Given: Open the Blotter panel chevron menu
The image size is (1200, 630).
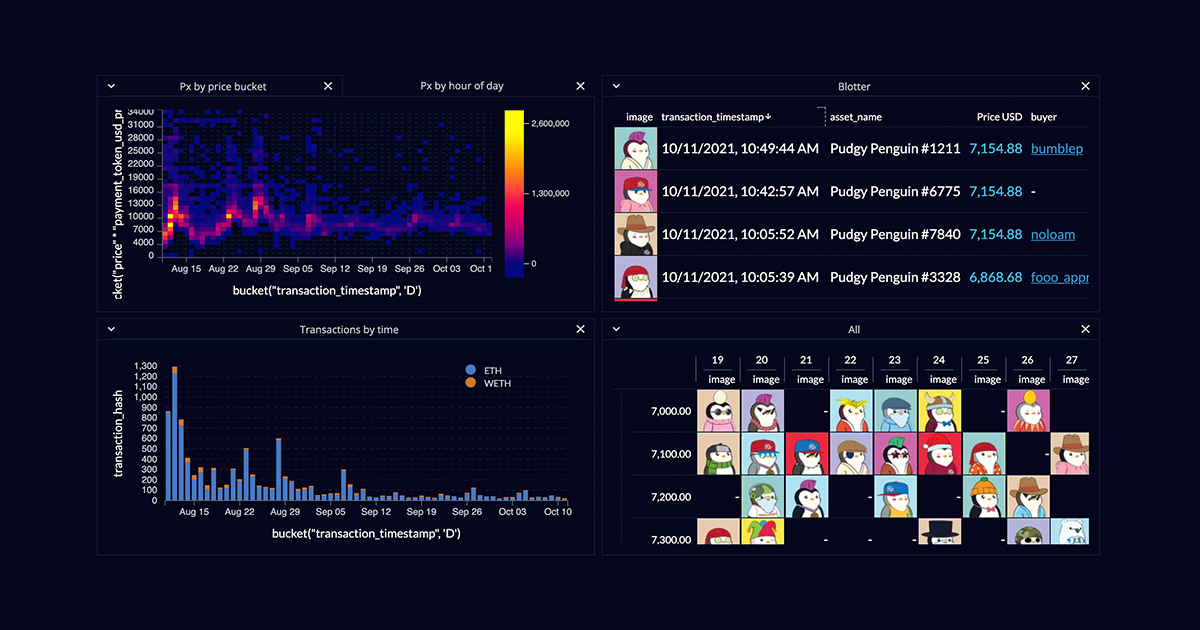Looking at the screenshot, I should coord(616,87).
